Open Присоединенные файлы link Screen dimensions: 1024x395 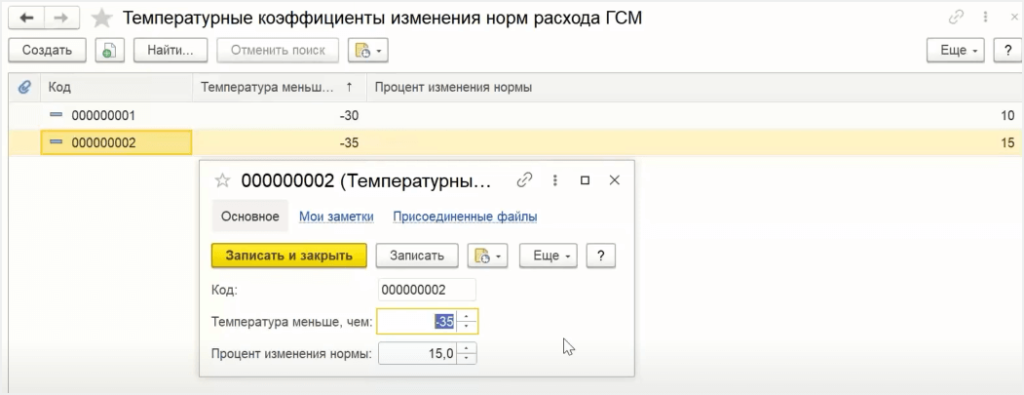click(x=465, y=217)
